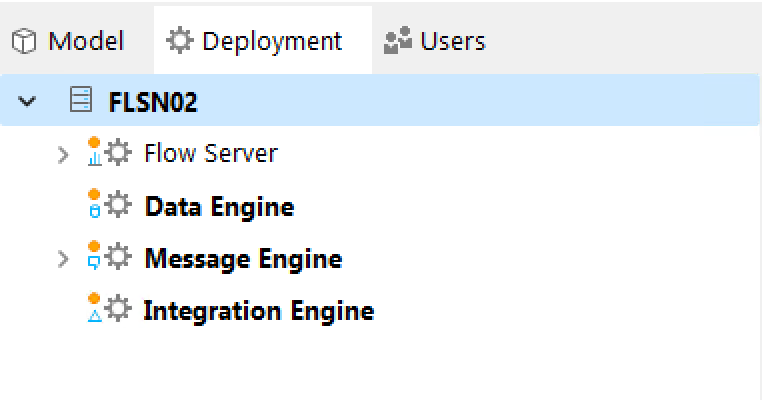Open the Deployment tab
The height and width of the screenshot is (400, 762).
[263, 41]
